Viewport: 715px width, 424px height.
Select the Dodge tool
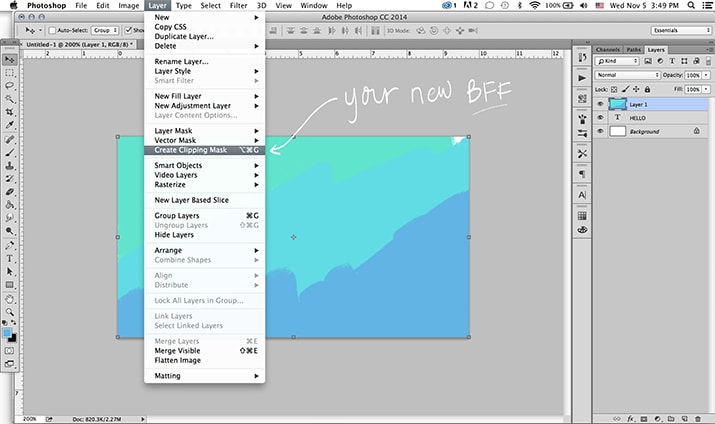10,231
